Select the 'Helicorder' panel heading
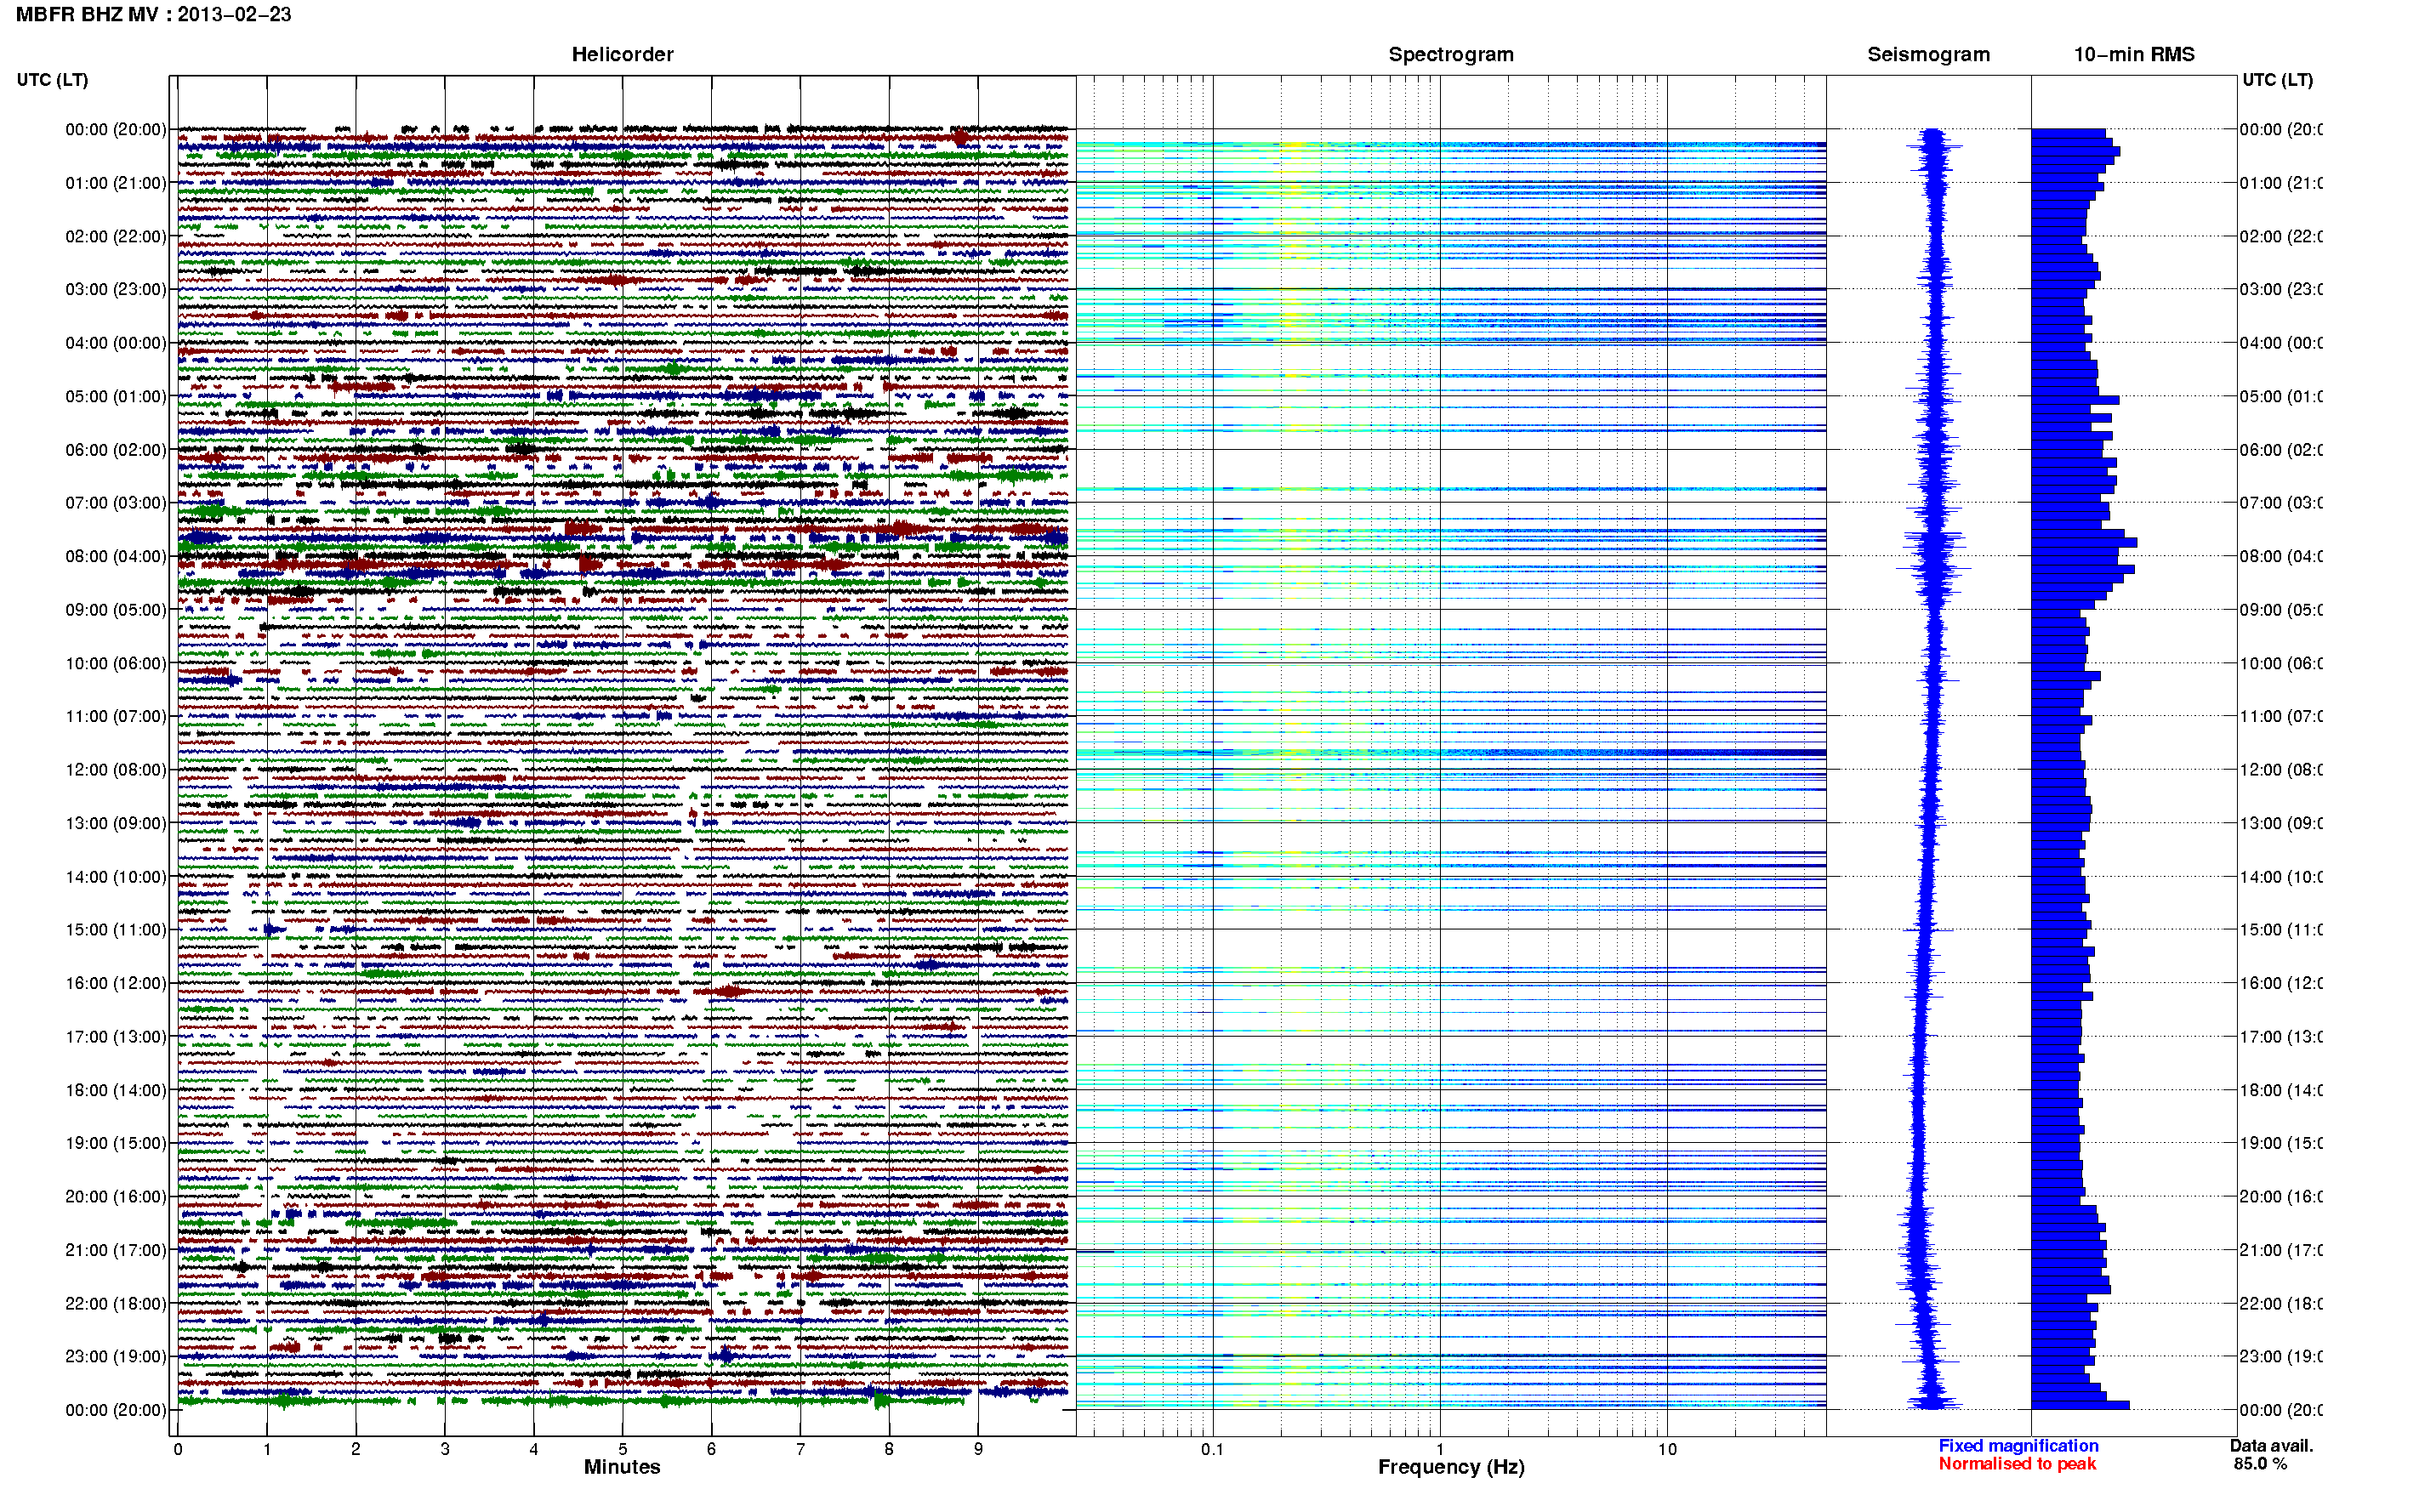Screen dimensions: 2419x1512 click(x=622, y=55)
